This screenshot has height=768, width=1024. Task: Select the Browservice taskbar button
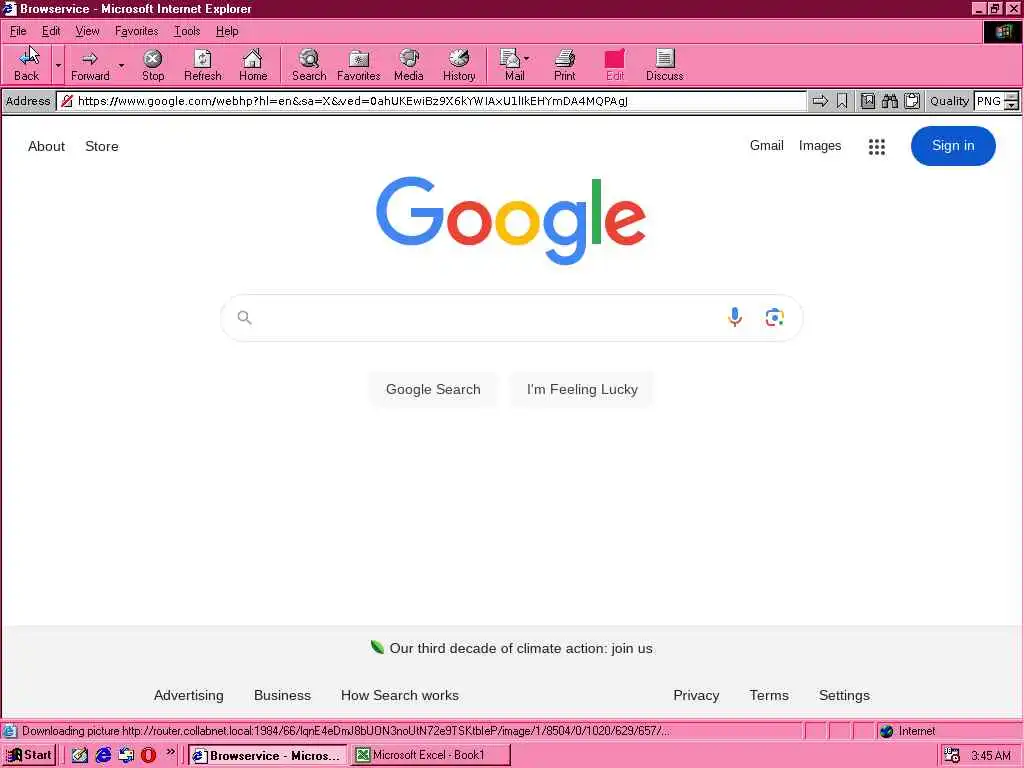pos(268,755)
